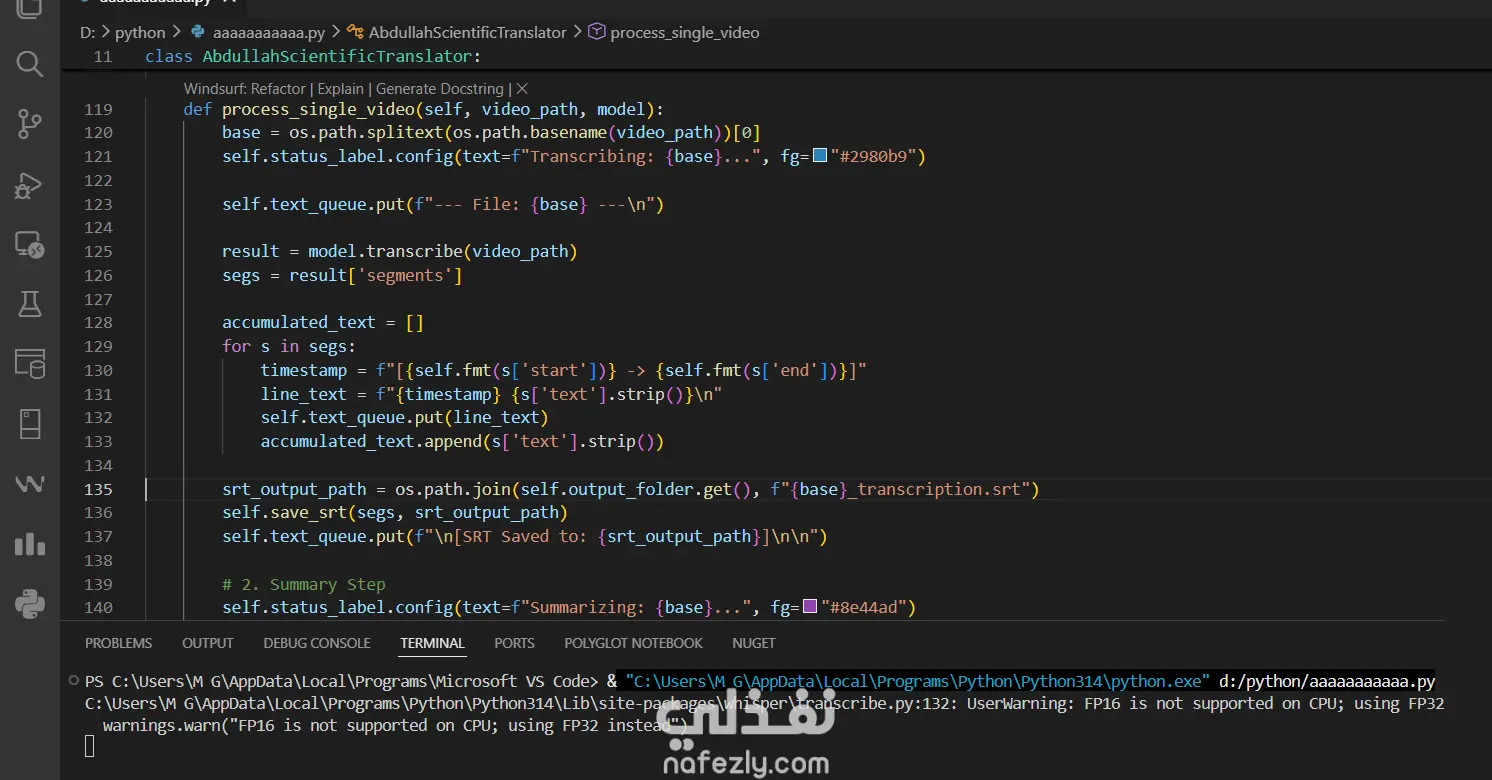
Task: Open the Python extension view
Action: click(30, 604)
